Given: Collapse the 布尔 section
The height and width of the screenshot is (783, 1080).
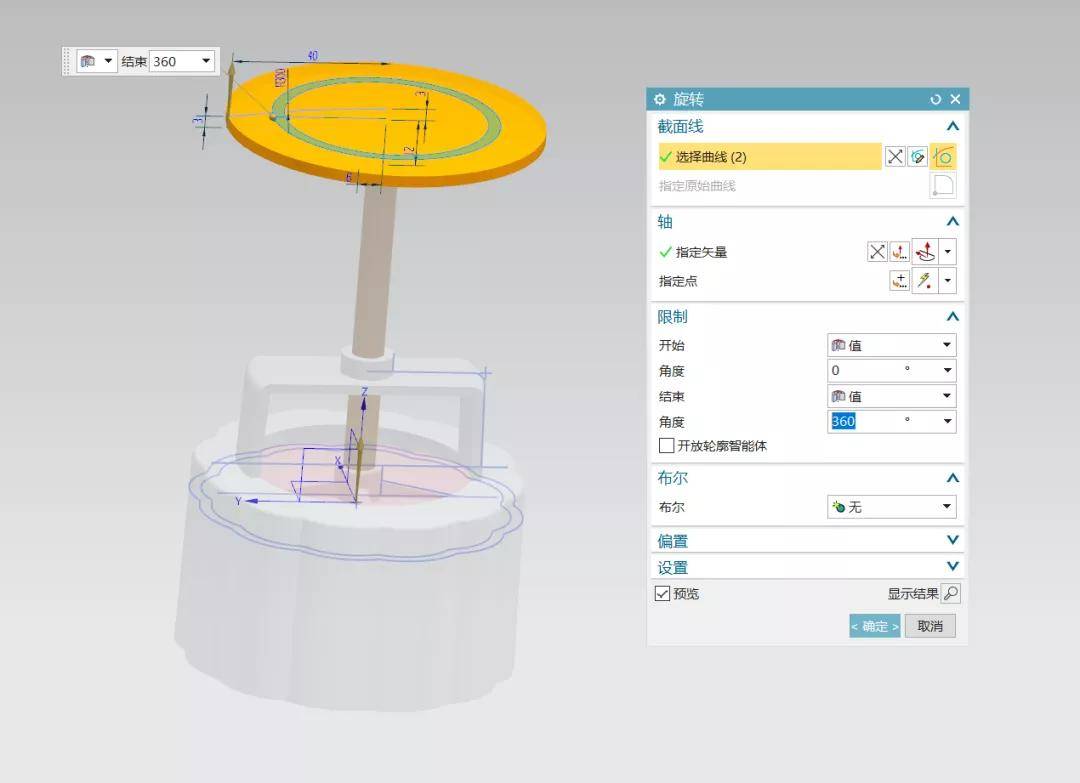Looking at the screenshot, I should coord(953,478).
